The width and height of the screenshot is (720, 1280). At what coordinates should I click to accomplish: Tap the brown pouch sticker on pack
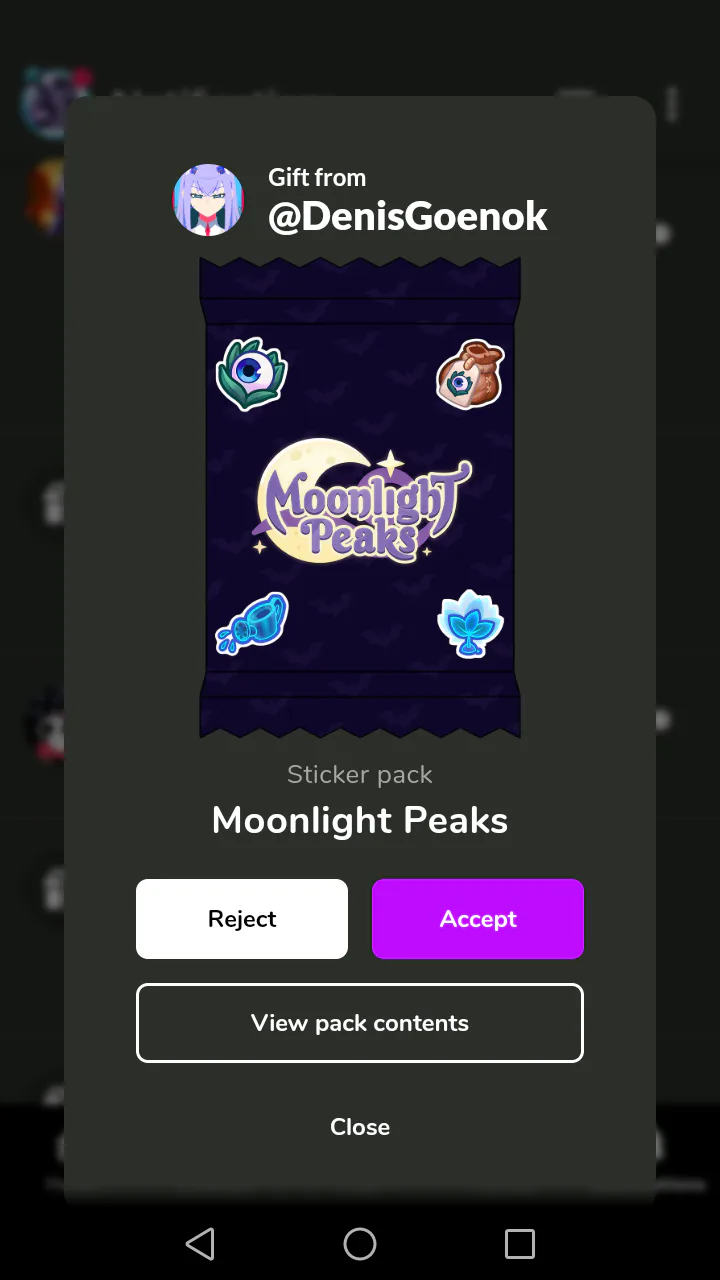pos(470,374)
